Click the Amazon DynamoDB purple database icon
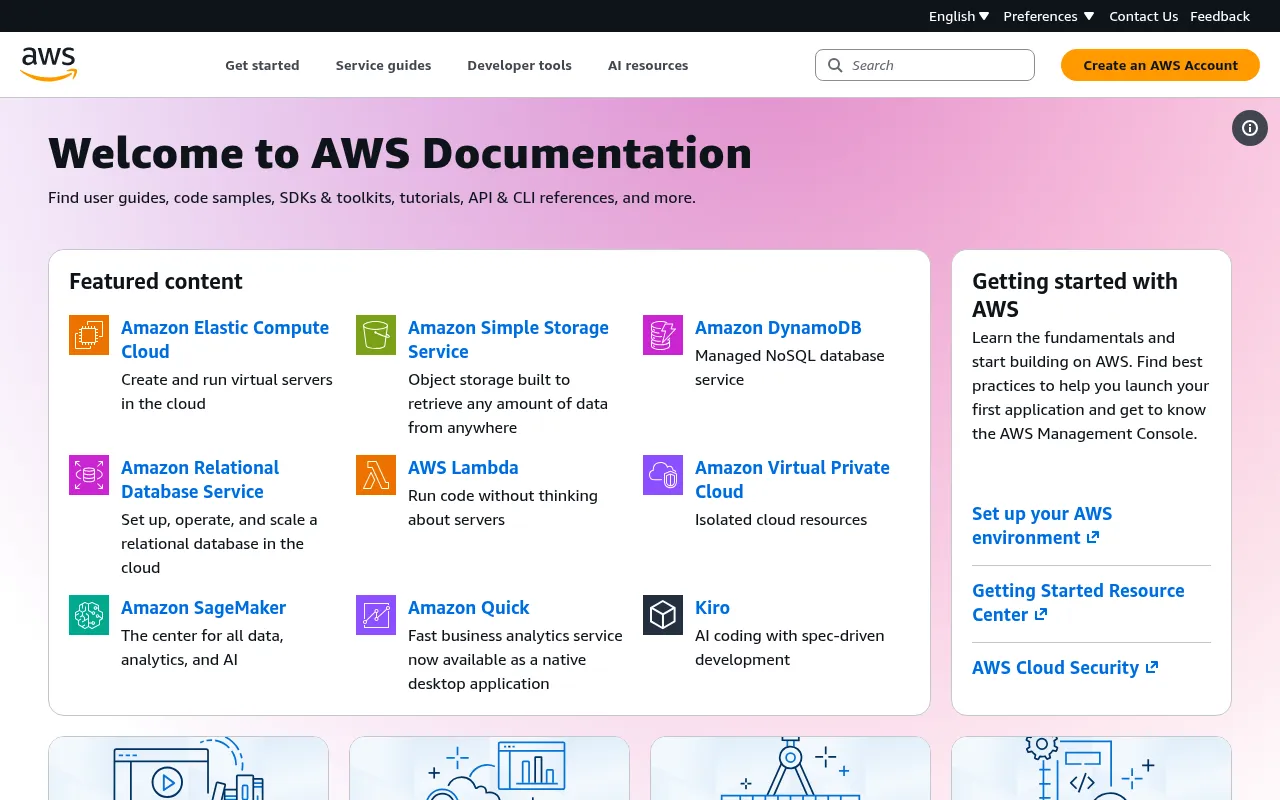 point(663,335)
